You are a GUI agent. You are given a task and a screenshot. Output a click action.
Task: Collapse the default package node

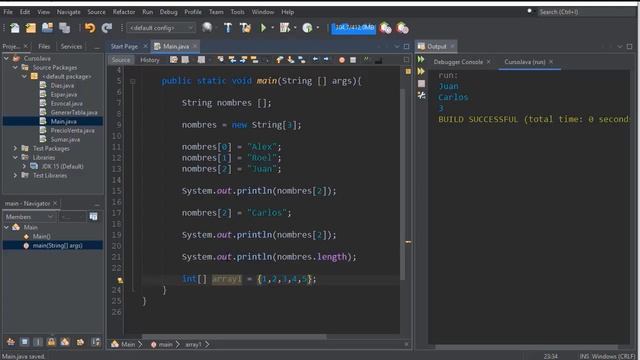click(24, 76)
